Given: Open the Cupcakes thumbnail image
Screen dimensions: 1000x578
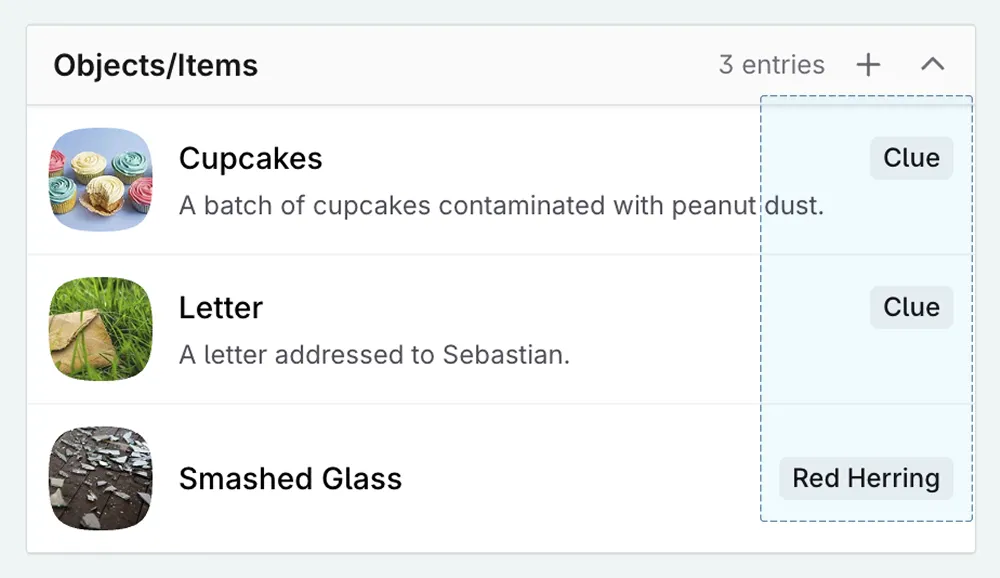Looking at the screenshot, I should coord(100,179).
